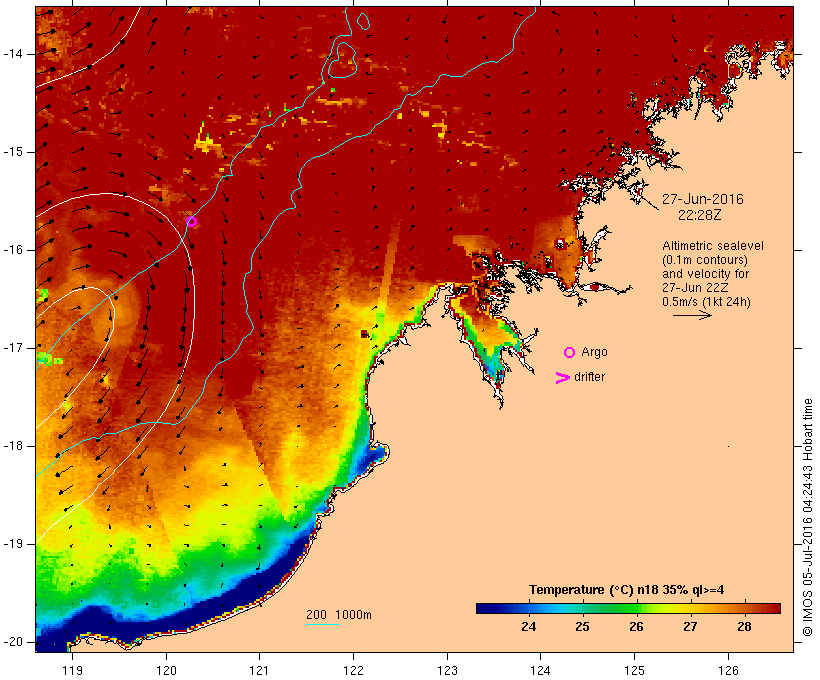Image resolution: width=820 pixels, height=680 pixels.
Task: Click the longitude axis label 122
Action: click(354, 670)
